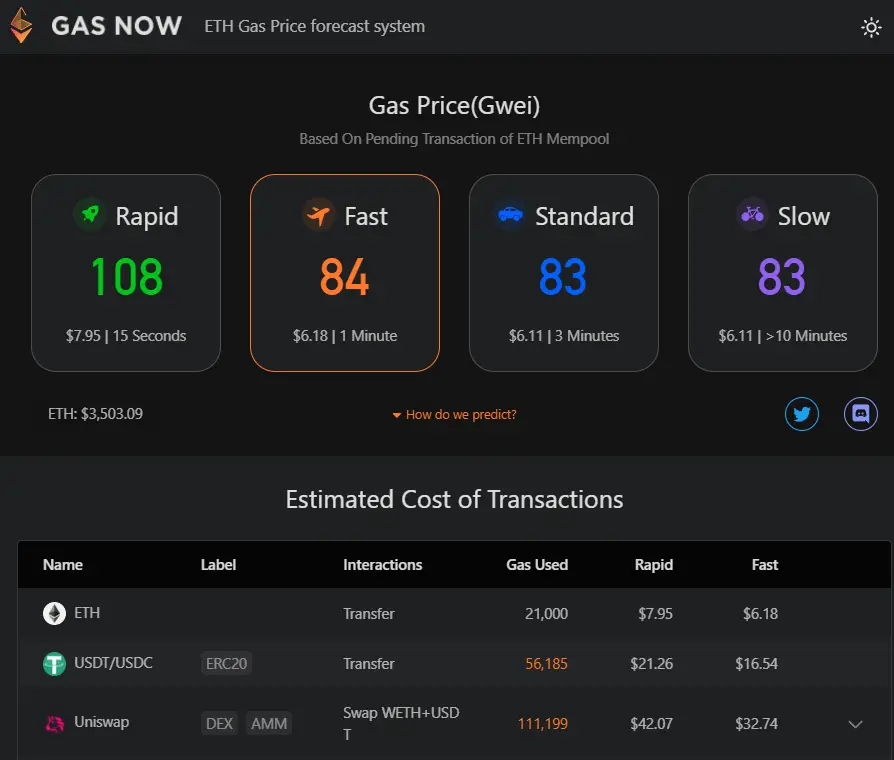This screenshot has height=760, width=894.
Task: Click the Fast column header in table
Action: coord(765,565)
